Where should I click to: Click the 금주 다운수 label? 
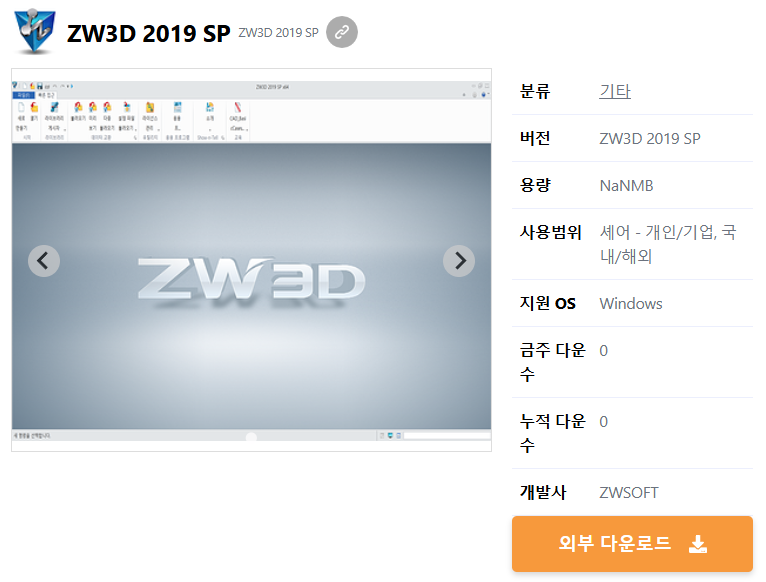point(553,362)
